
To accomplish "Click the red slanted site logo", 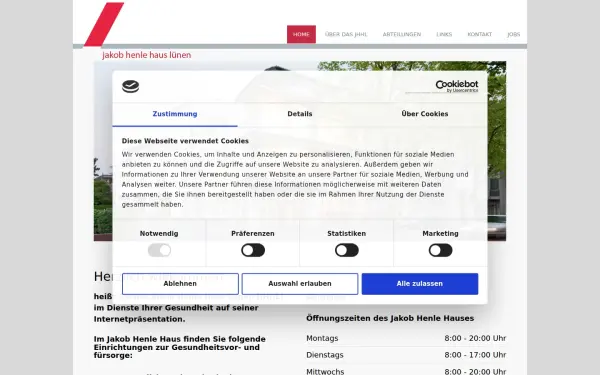I will click(x=104, y=24).
